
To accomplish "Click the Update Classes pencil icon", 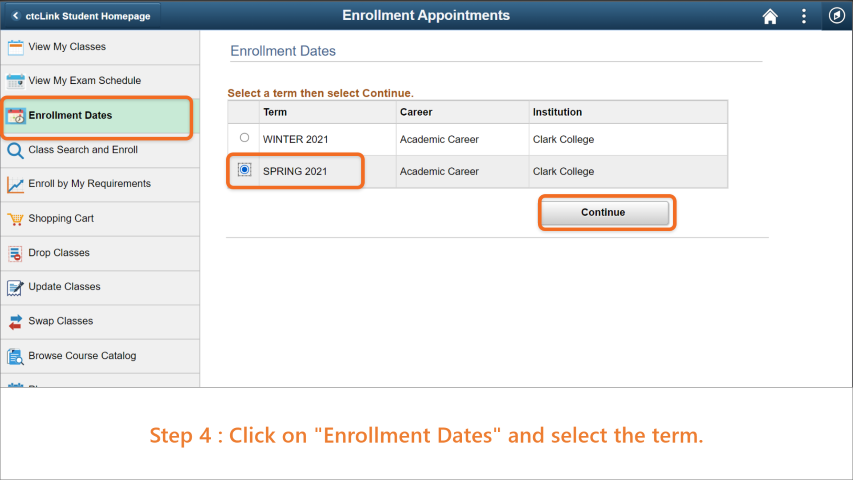I will tap(15, 287).
